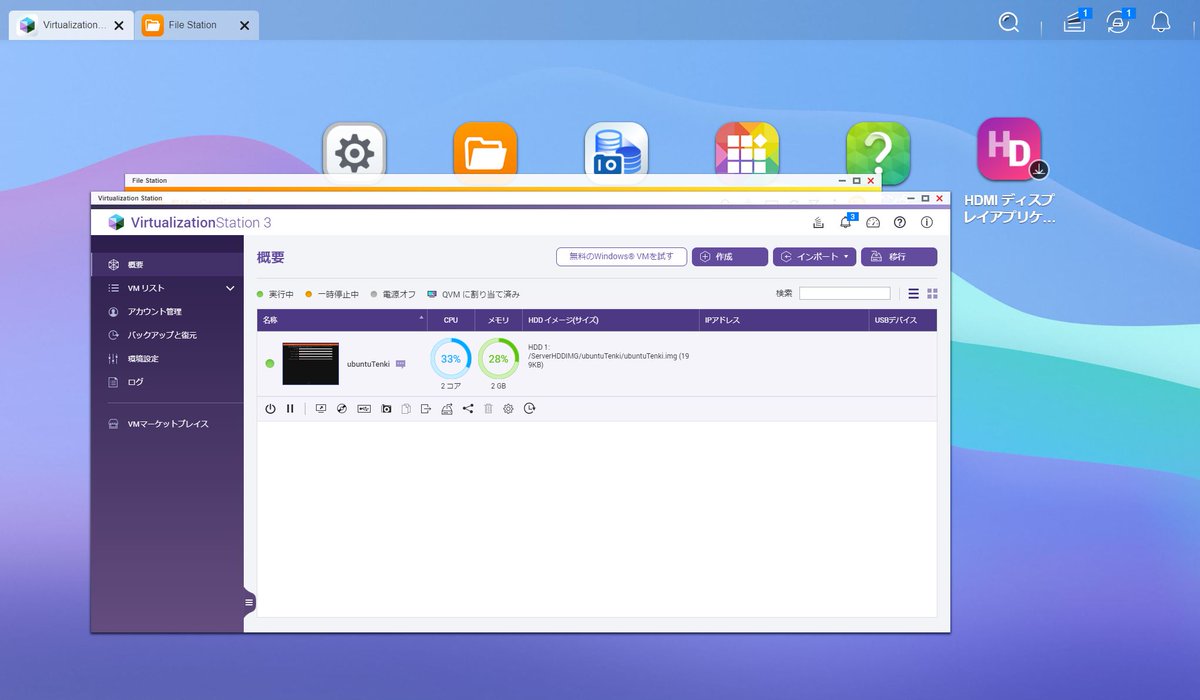This screenshot has width=1200, height=700.
Task: Shut down ubuntuTenki with the power icon
Action: pyautogui.click(x=270, y=408)
